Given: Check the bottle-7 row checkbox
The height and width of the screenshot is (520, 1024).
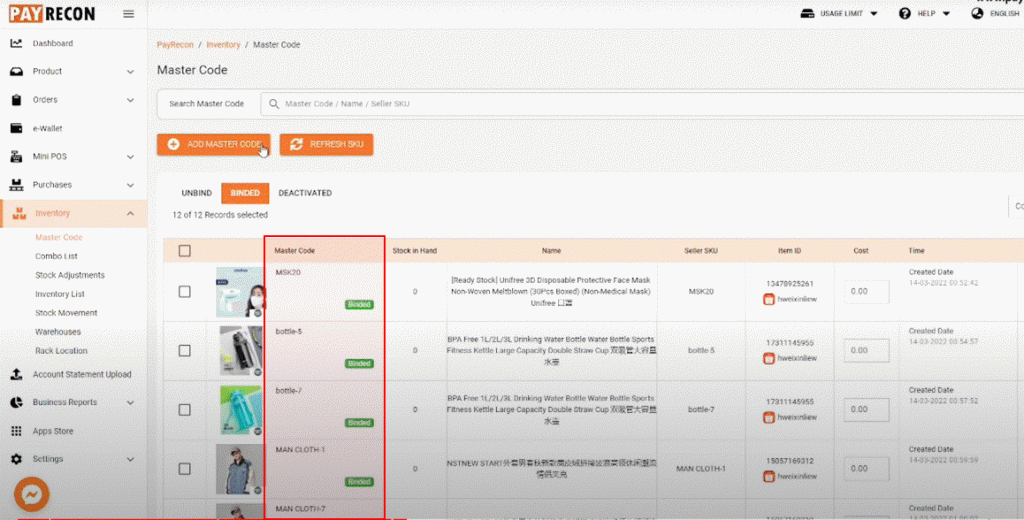Looking at the screenshot, I should click(x=185, y=410).
